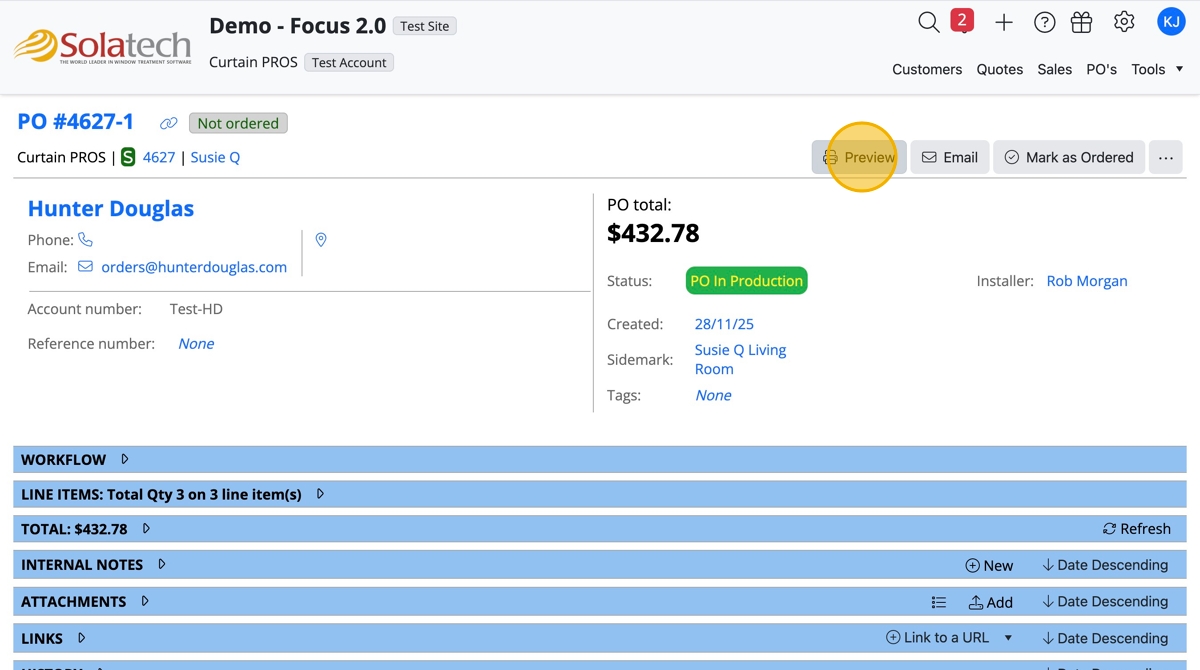Screen dimensions: 1200x670
Task: Open the orders@hunterdouglas.com email link
Action: (194, 267)
